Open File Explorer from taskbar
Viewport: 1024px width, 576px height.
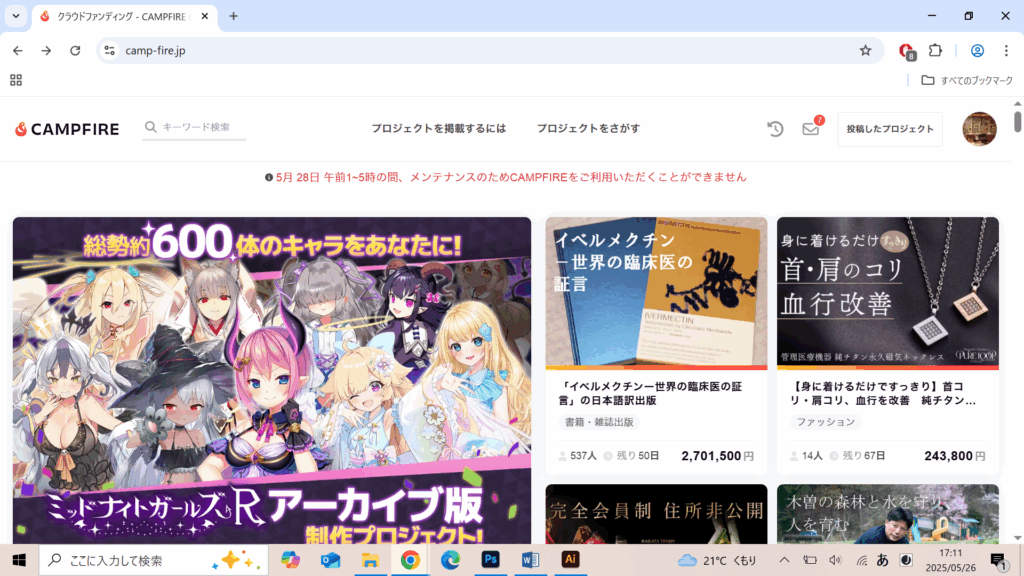tap(370, 560)
